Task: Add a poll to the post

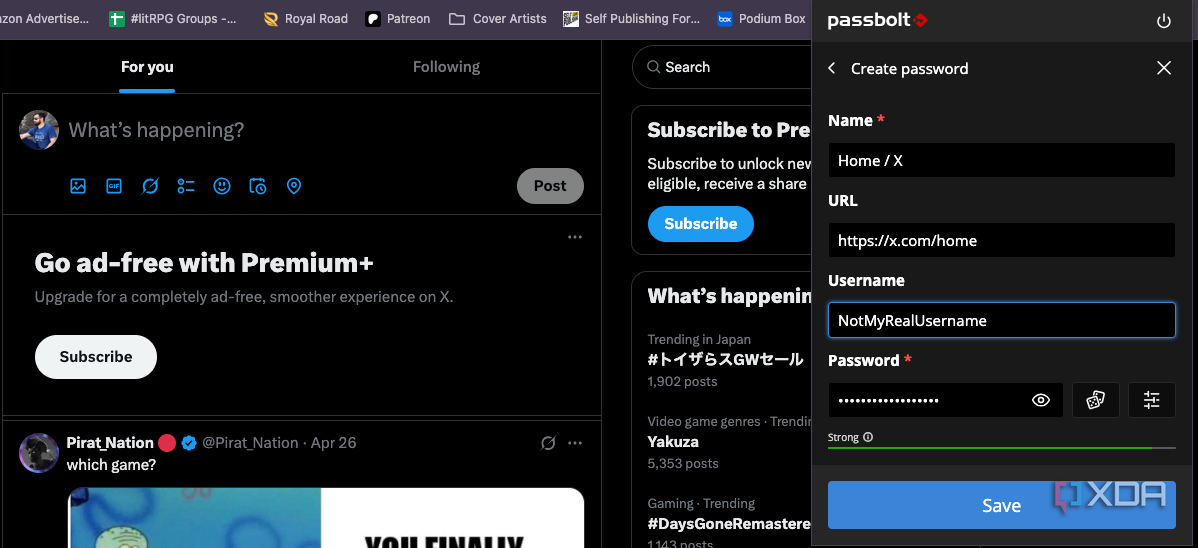Action: 186,186
